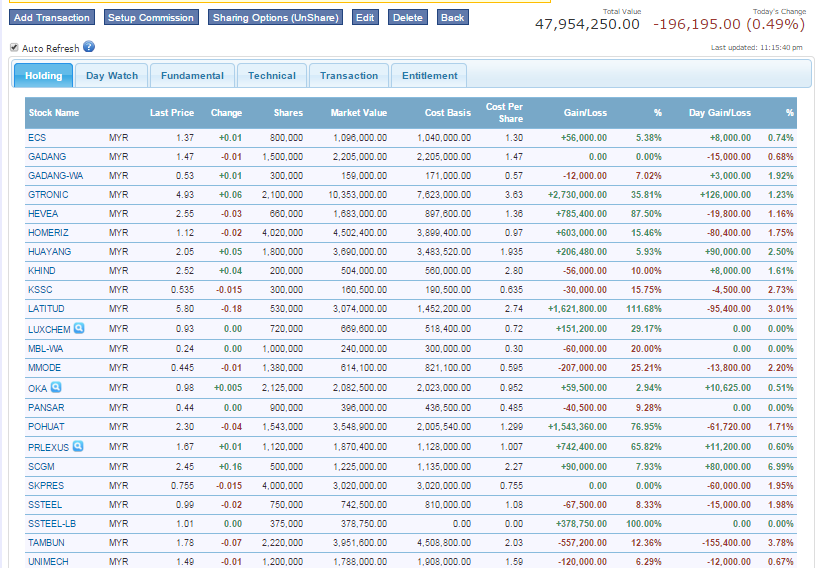This screenshot has width=817, height=568.
Task: Open the UNIMECH stock link
Action: 48,561
